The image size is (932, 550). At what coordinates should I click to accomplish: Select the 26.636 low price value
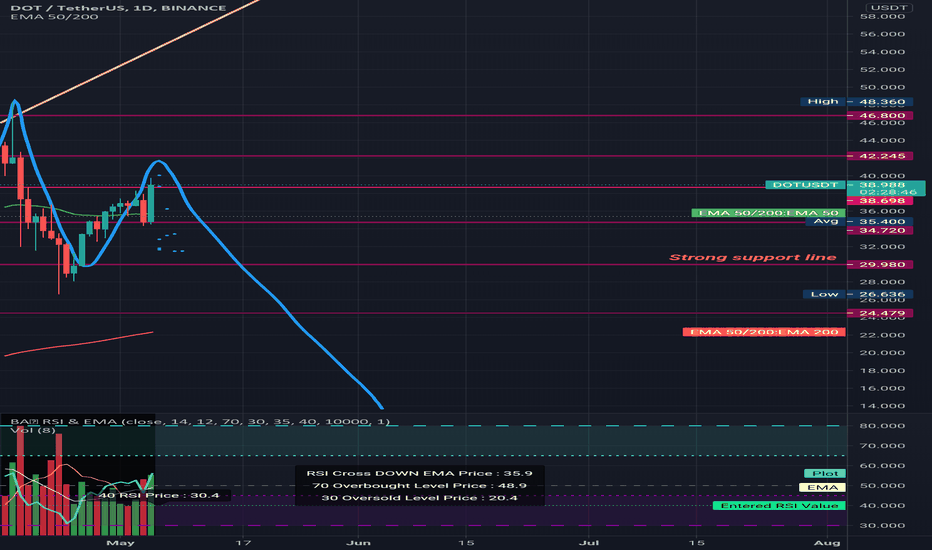coord(882,294)
